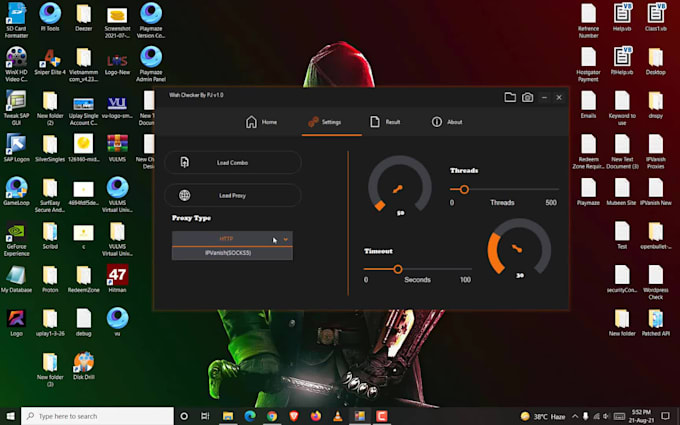Viewport: 680px width, 425px height.
Task: Launch Brave browser from the taskbar
Action: (294, 416)
